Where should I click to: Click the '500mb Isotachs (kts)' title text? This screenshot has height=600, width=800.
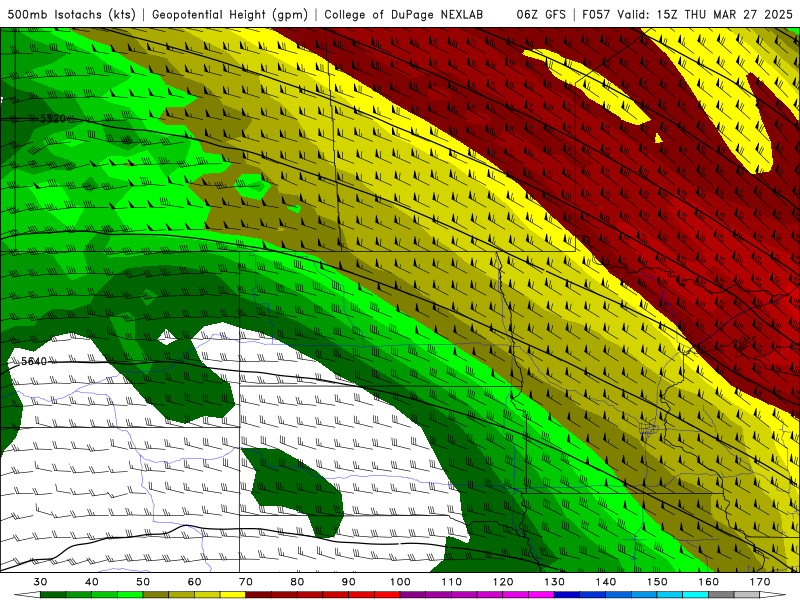[x=71, y=14]
